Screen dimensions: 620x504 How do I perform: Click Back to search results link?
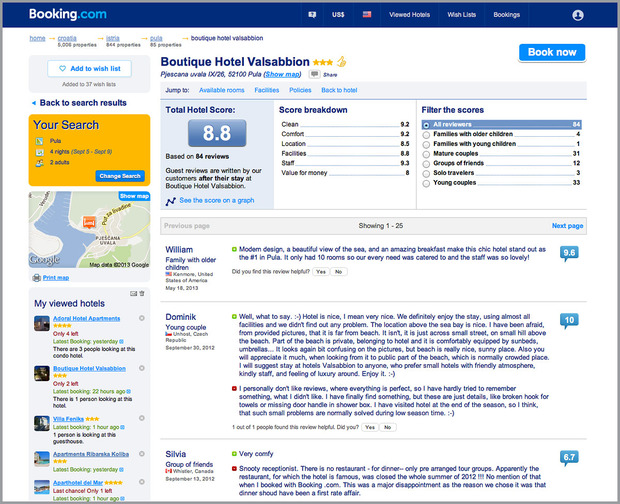[83, 103]
